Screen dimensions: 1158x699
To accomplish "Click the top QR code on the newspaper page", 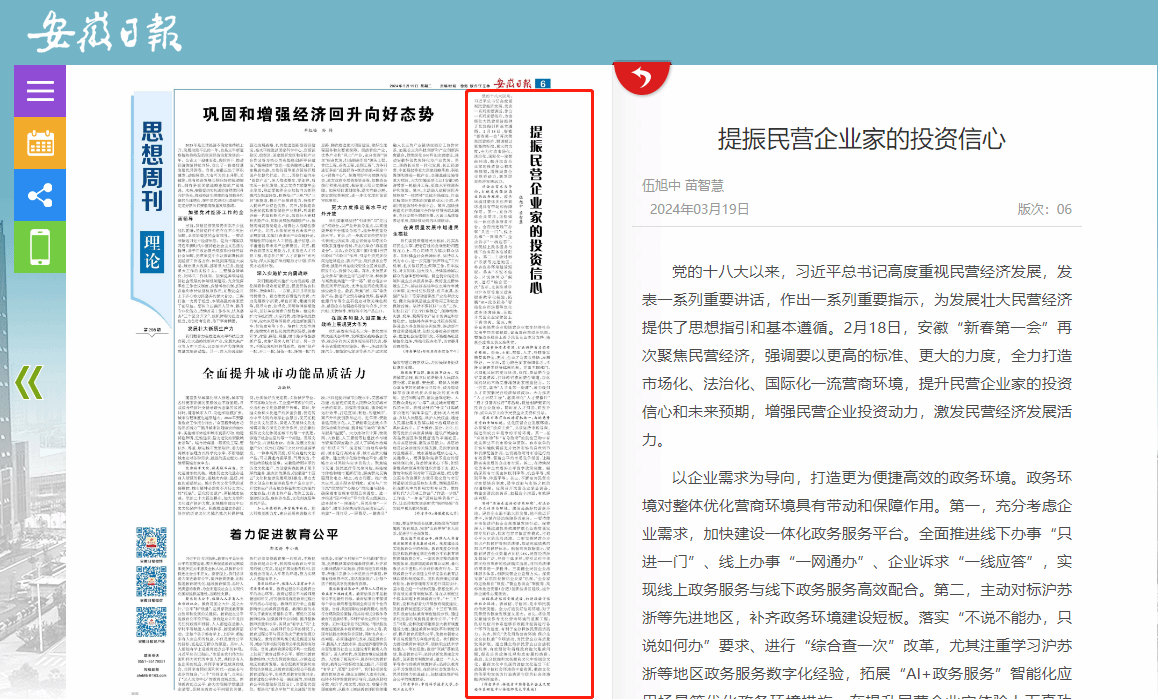I will click(x=152, y=542).
